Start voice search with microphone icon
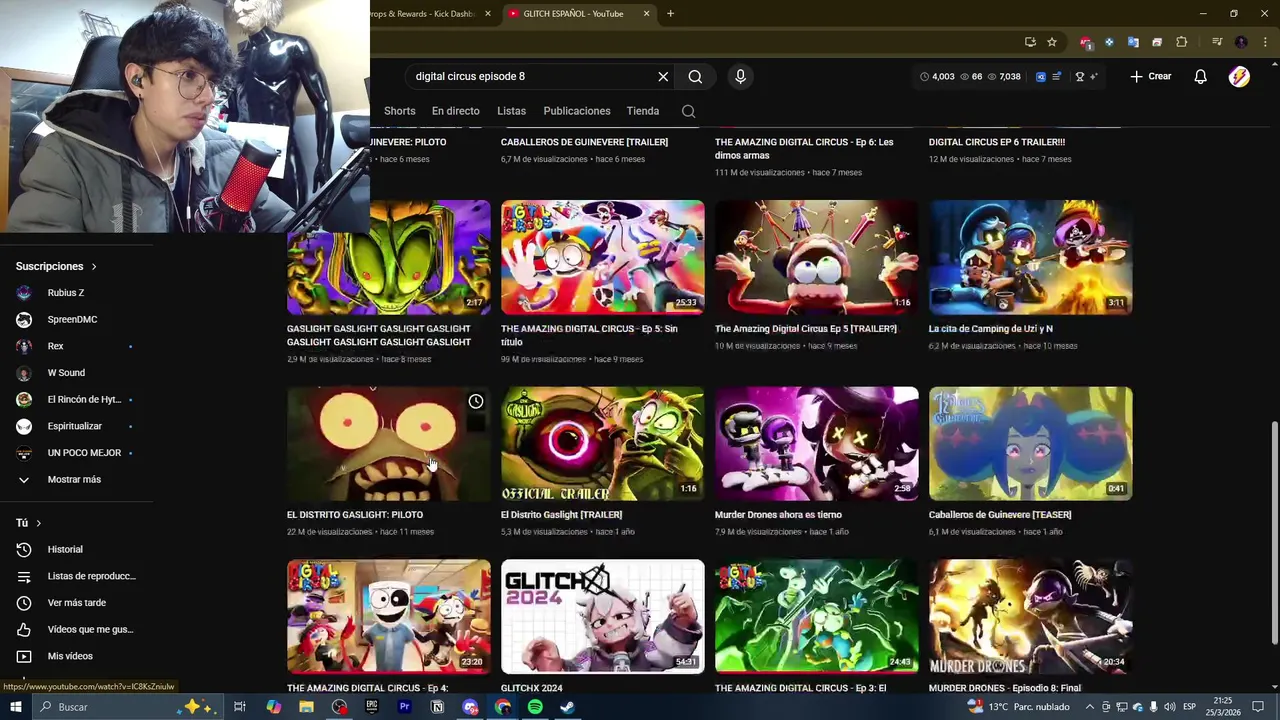Screen dimensions: 1280x720 coord(740,76)
